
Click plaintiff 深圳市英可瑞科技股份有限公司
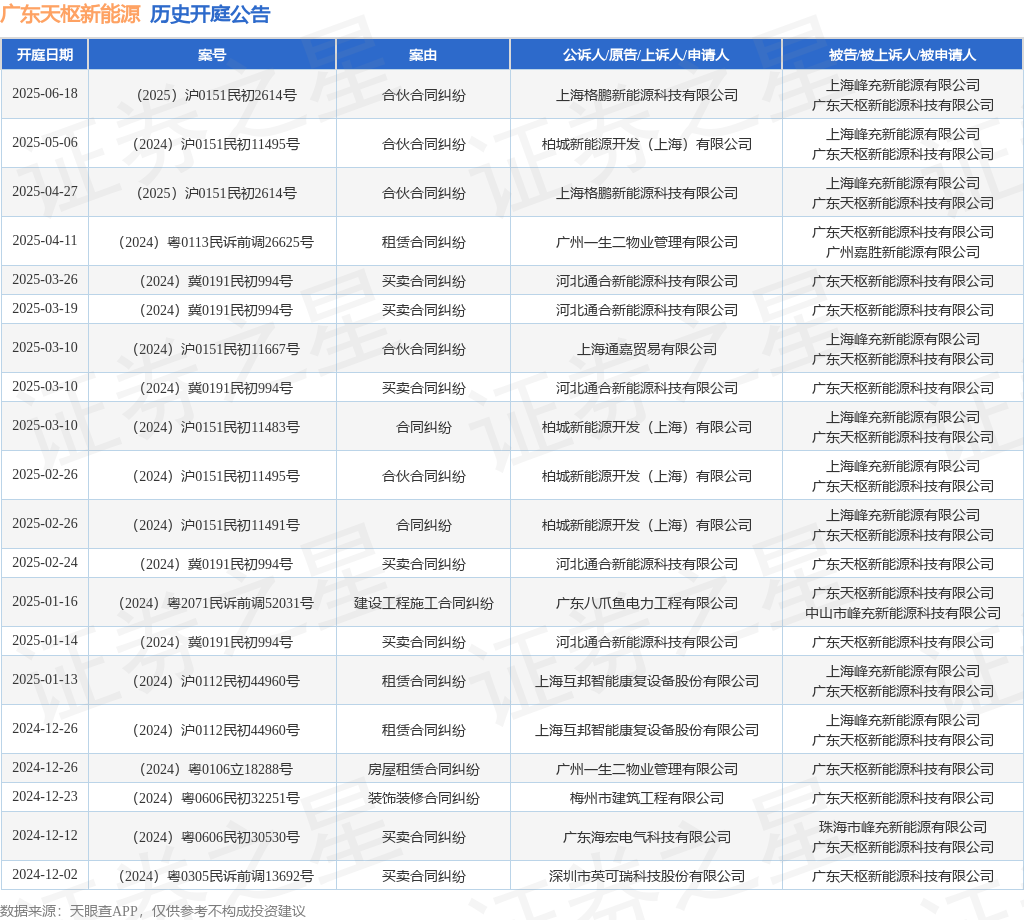(x=647, y=876)
